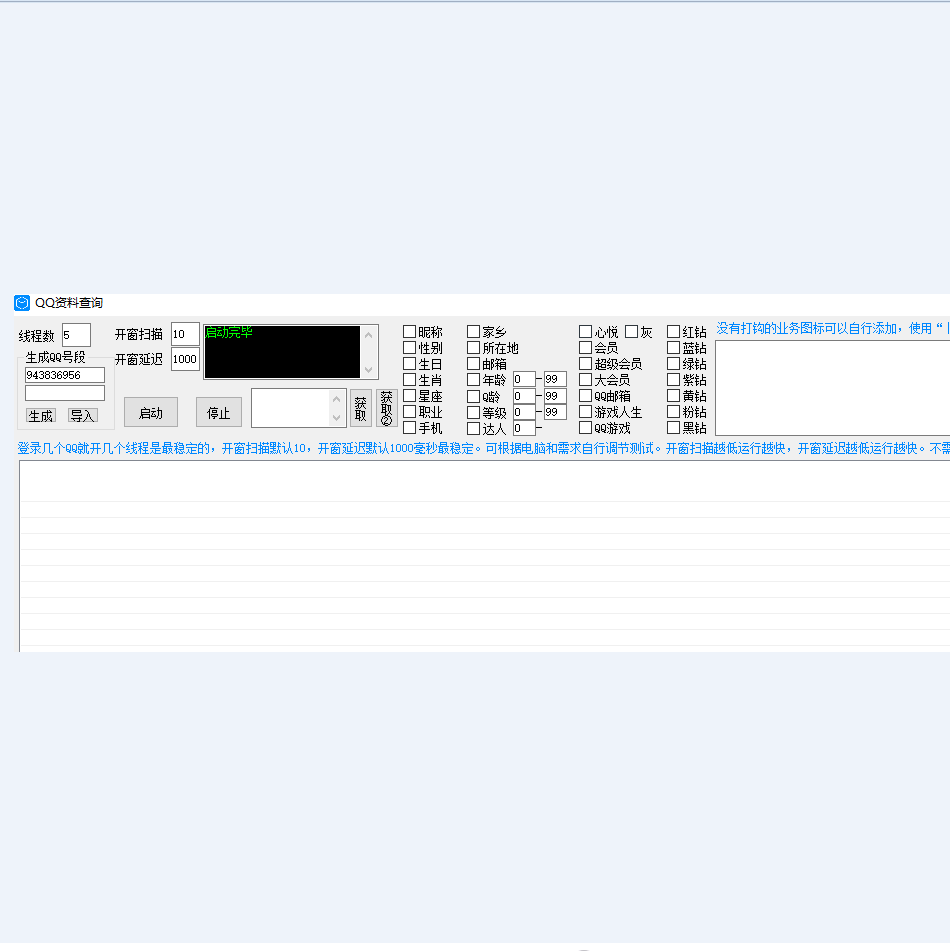Check the 所在地 location checkbox
The height and width of the screenshot is (951, 950).
tap(474, 348)
